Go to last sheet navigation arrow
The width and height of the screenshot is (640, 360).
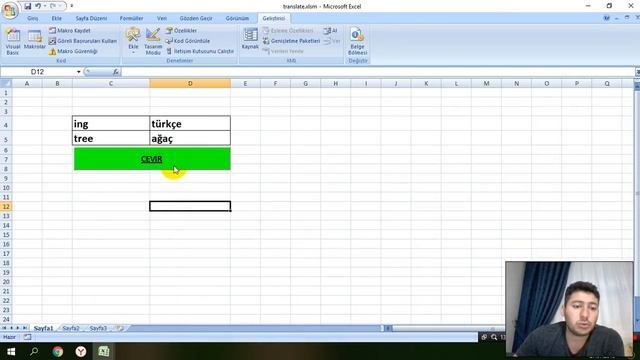click(24, 328)
